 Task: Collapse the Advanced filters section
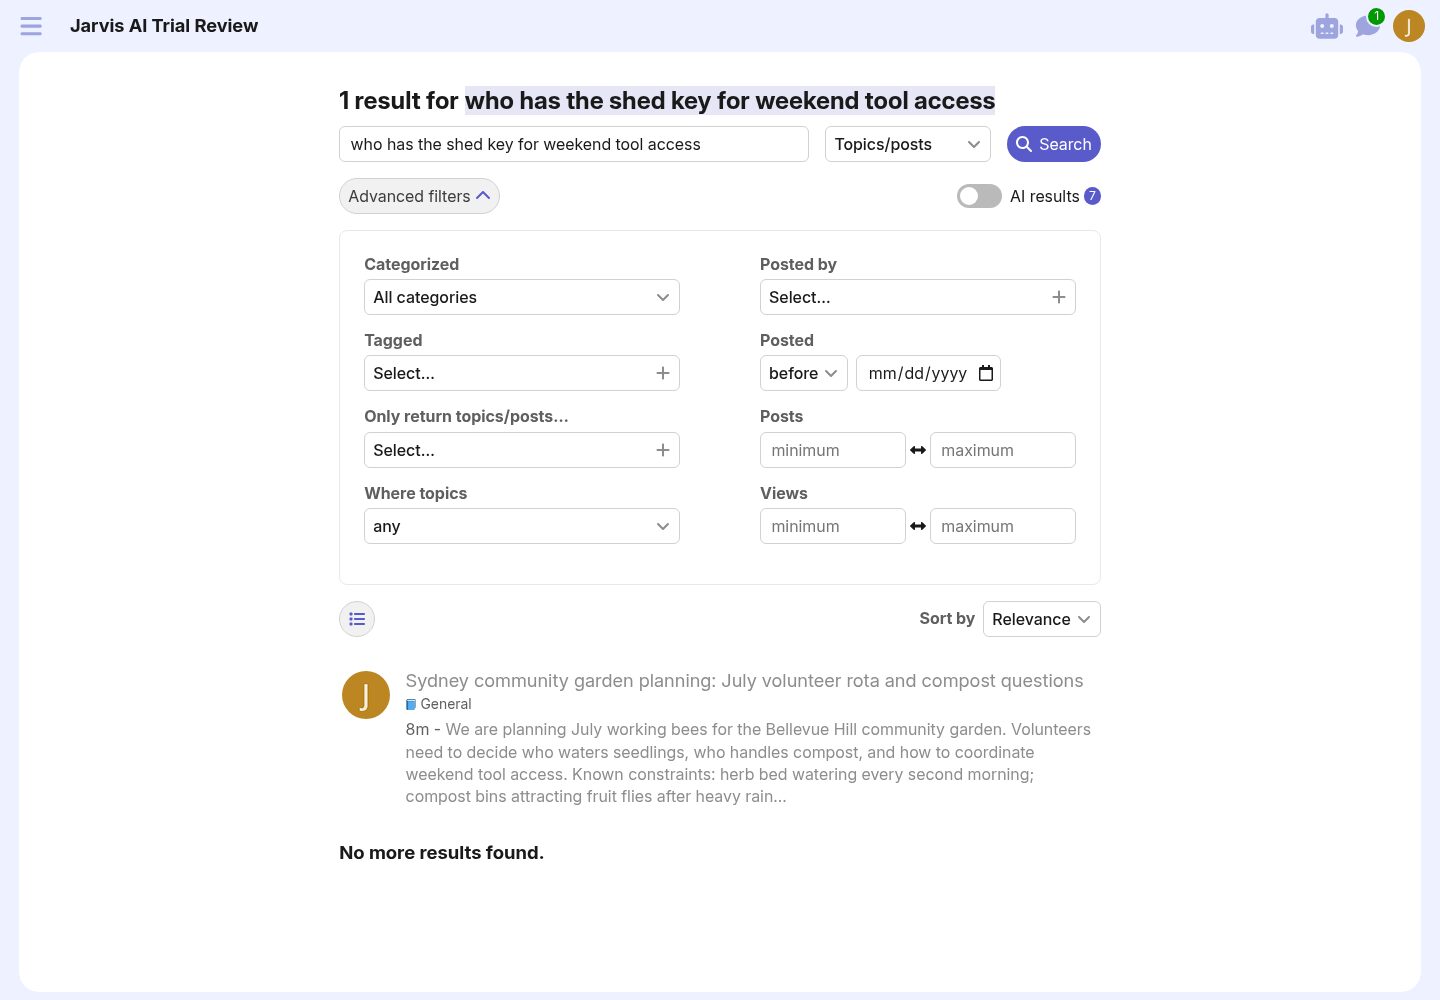[419, 196]
